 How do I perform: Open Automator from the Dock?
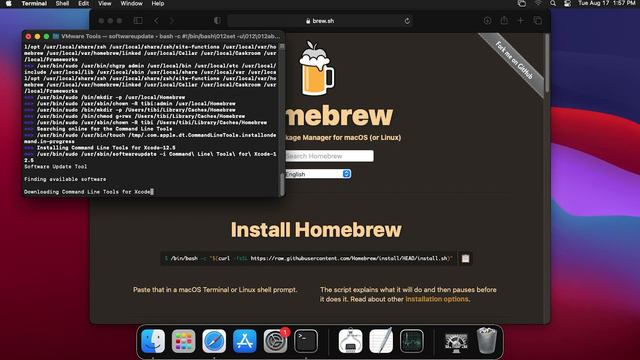(350, 341)
